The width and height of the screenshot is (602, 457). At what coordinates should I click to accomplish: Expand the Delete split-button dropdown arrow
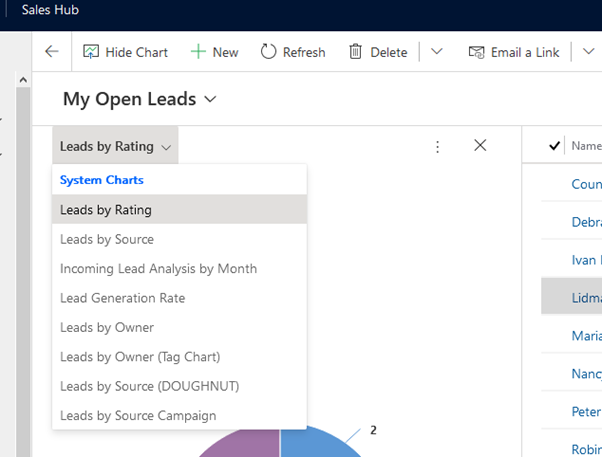(436, 52)
